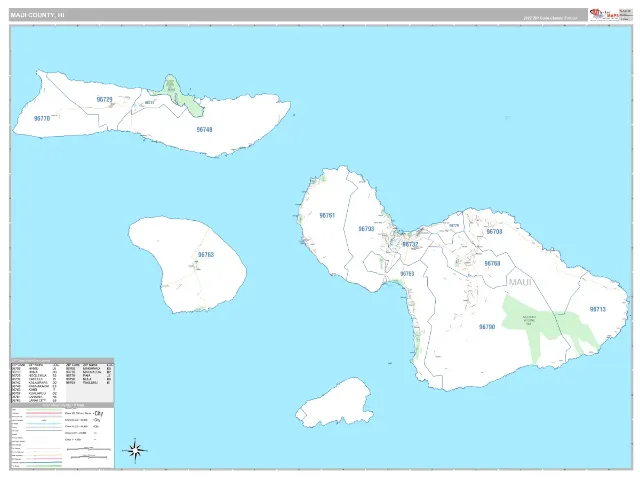Select ZIP code label 96763 on Lanai
The image size is (640, 480).
206,255
